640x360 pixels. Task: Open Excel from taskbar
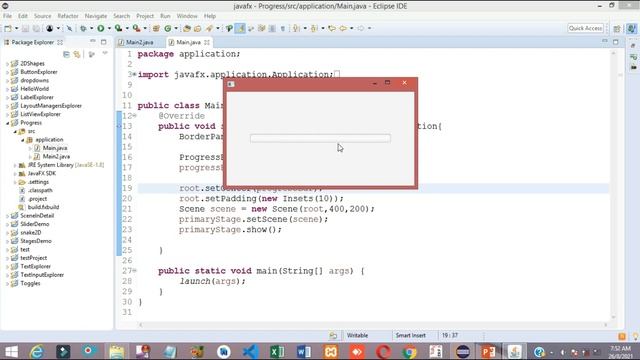(x=277, y=351)
